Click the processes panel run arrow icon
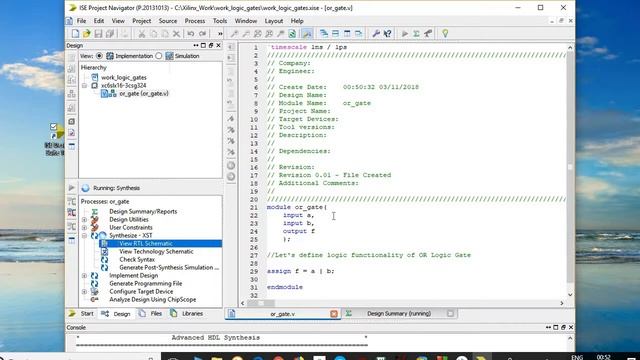Image resolution: width=640 pixels, height=360 pixels. click(x=71, y=188)
